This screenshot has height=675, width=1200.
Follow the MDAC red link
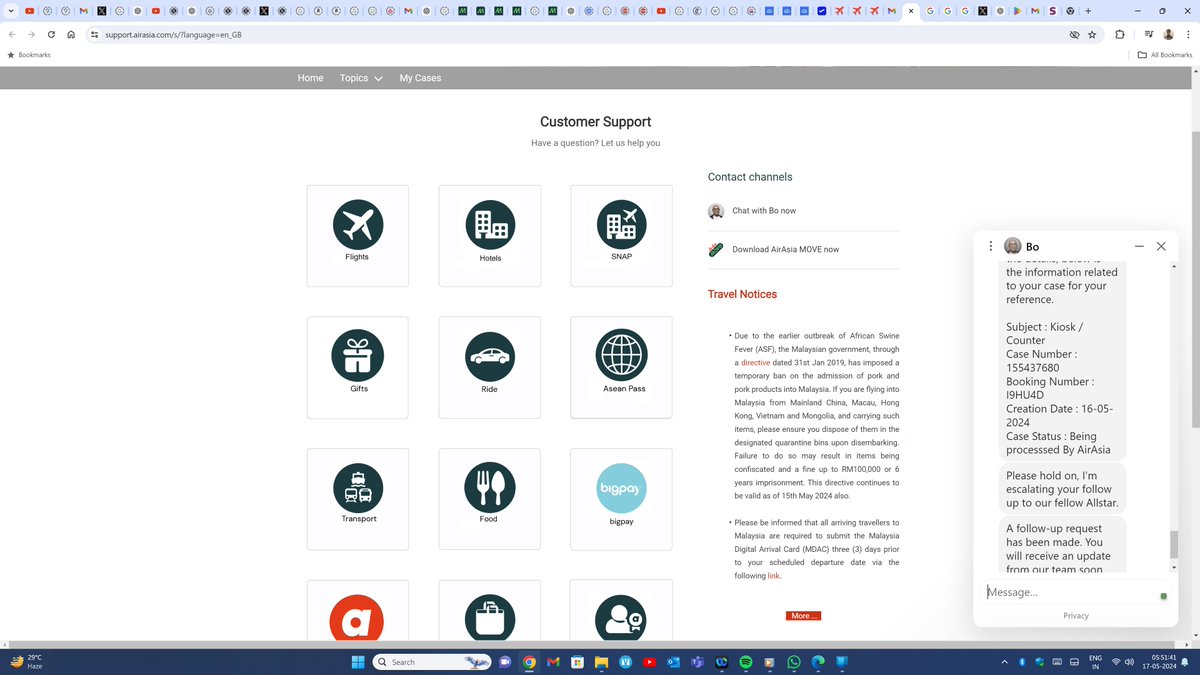(x=773, y=576)
